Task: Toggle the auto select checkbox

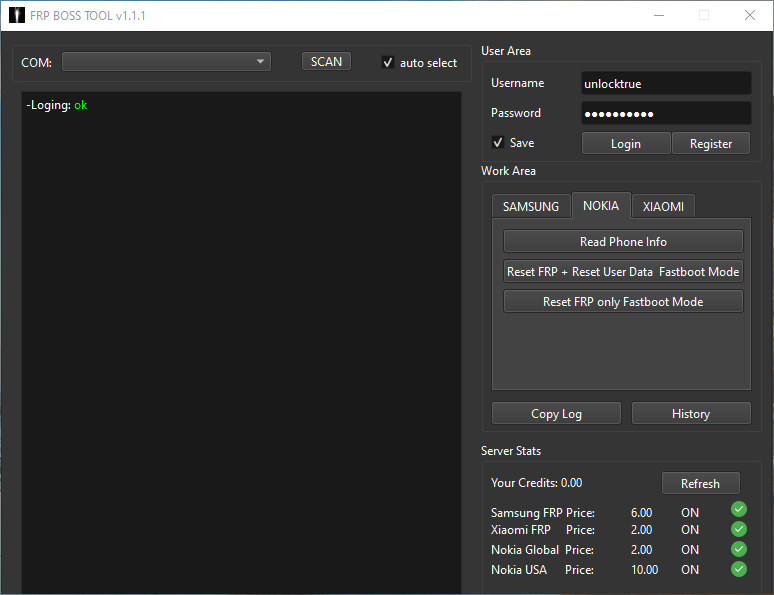Action: click(388, 63)
